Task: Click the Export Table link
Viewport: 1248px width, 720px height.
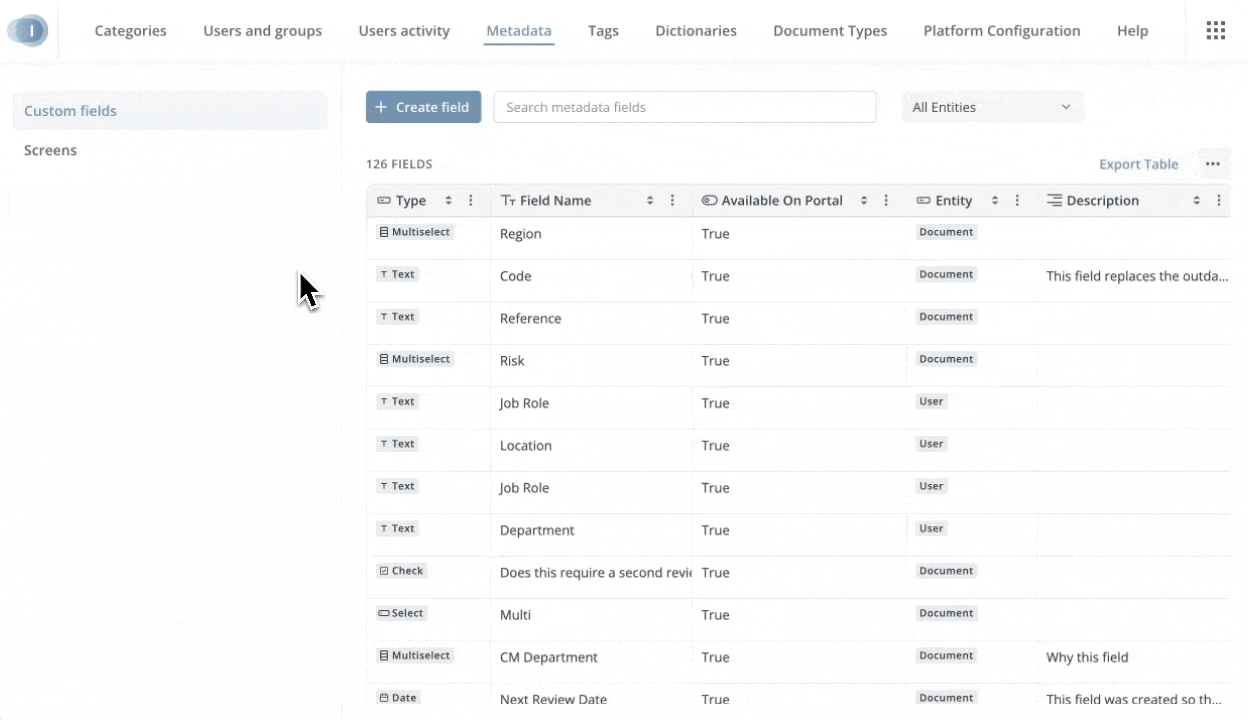Action: click(1138, 164)
